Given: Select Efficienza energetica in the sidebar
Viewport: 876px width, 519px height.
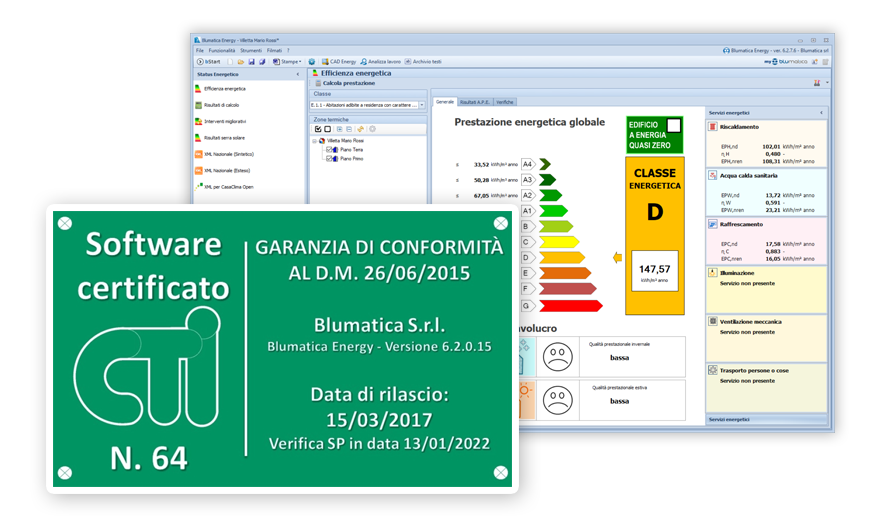Looking at the screenshot, I should click(220, 89).
